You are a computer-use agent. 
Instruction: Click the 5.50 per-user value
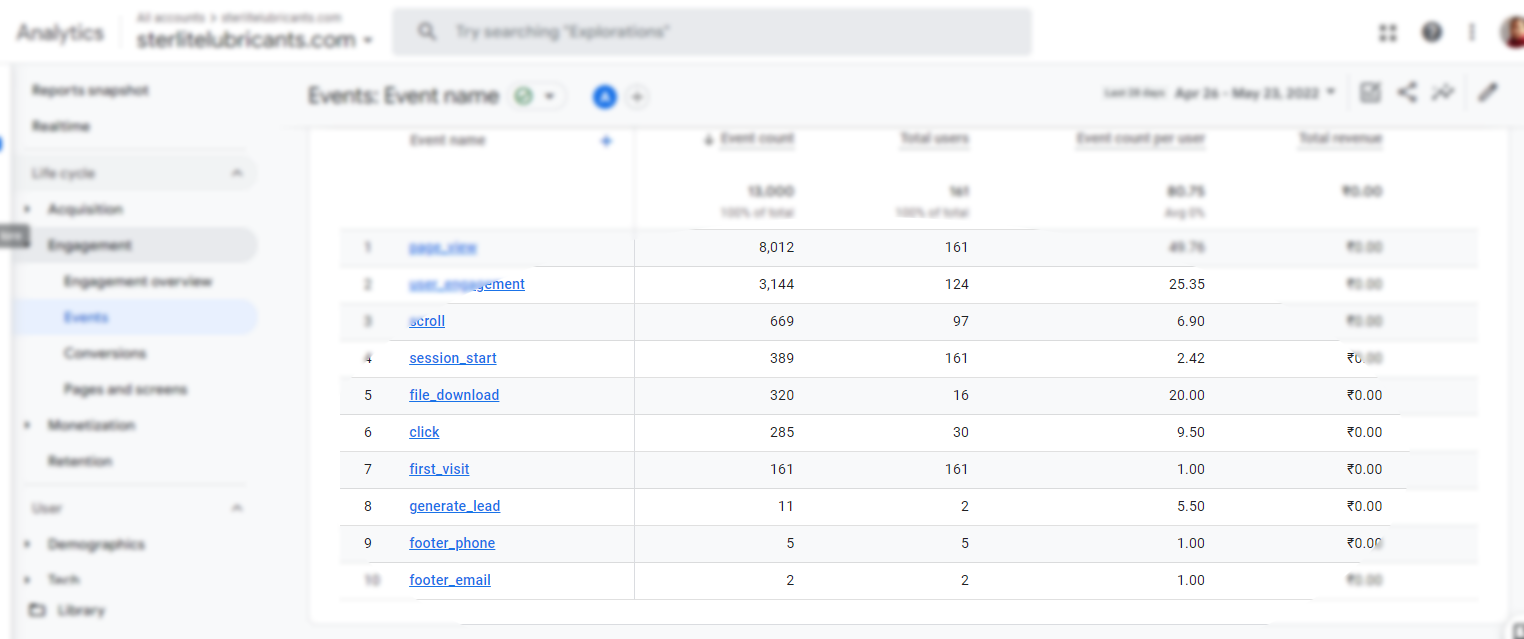[1190, 506]
